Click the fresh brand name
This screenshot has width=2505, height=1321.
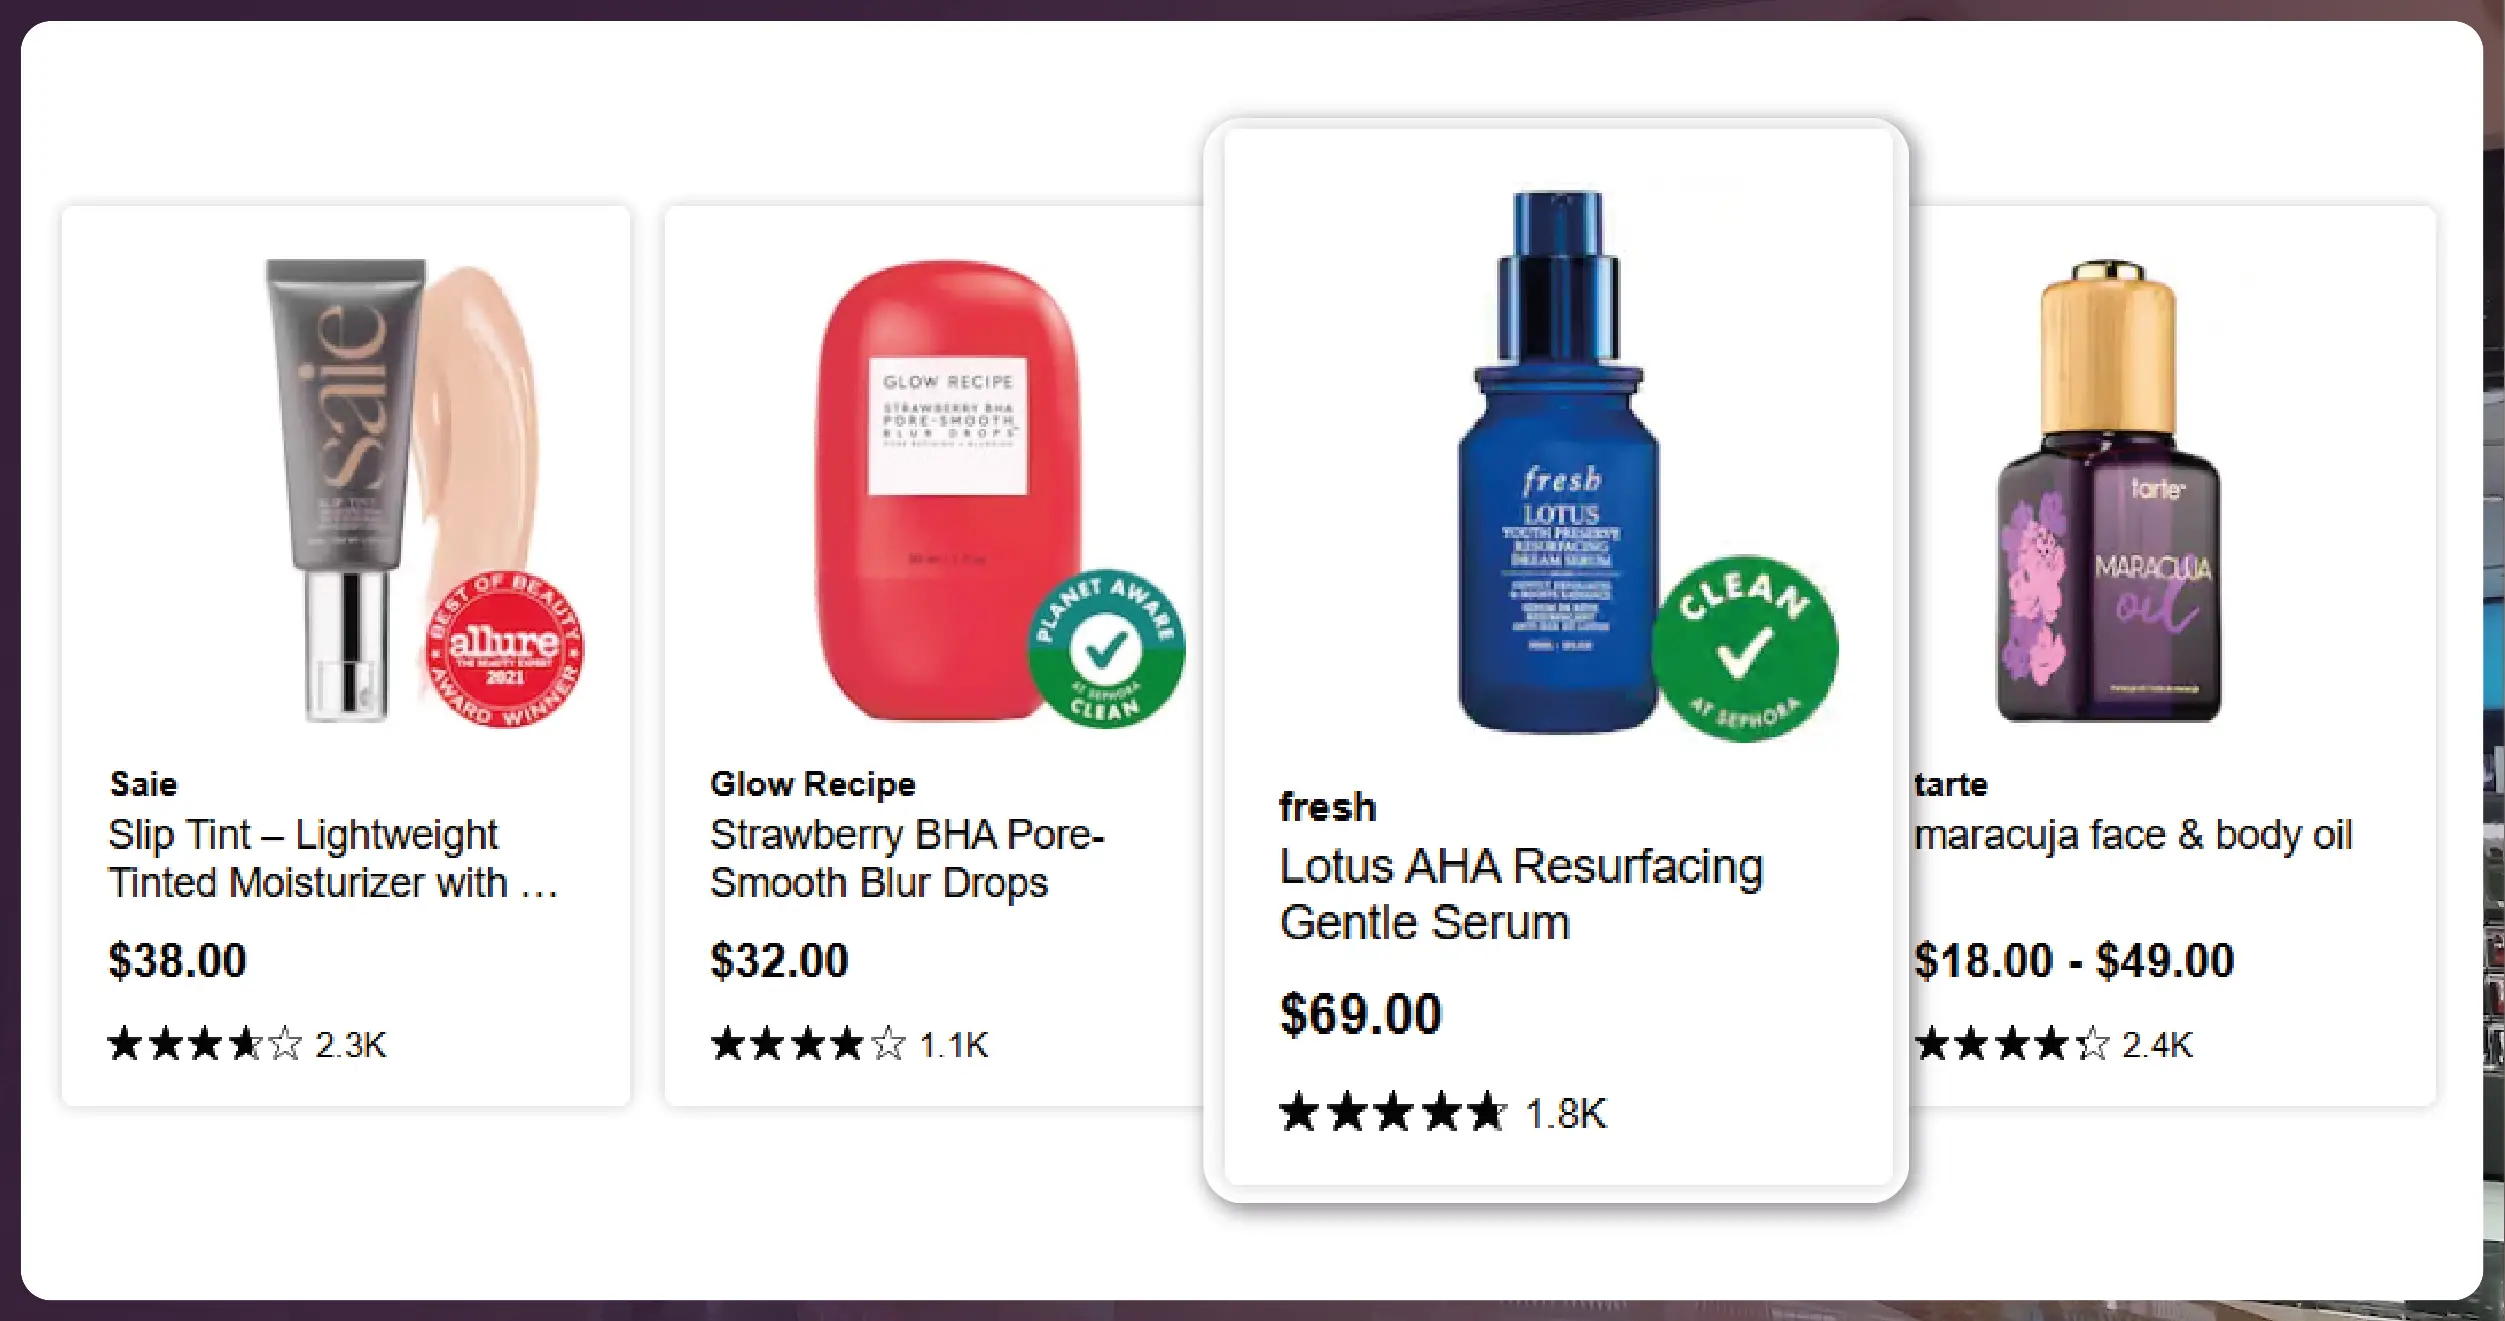coord(1327,807)
